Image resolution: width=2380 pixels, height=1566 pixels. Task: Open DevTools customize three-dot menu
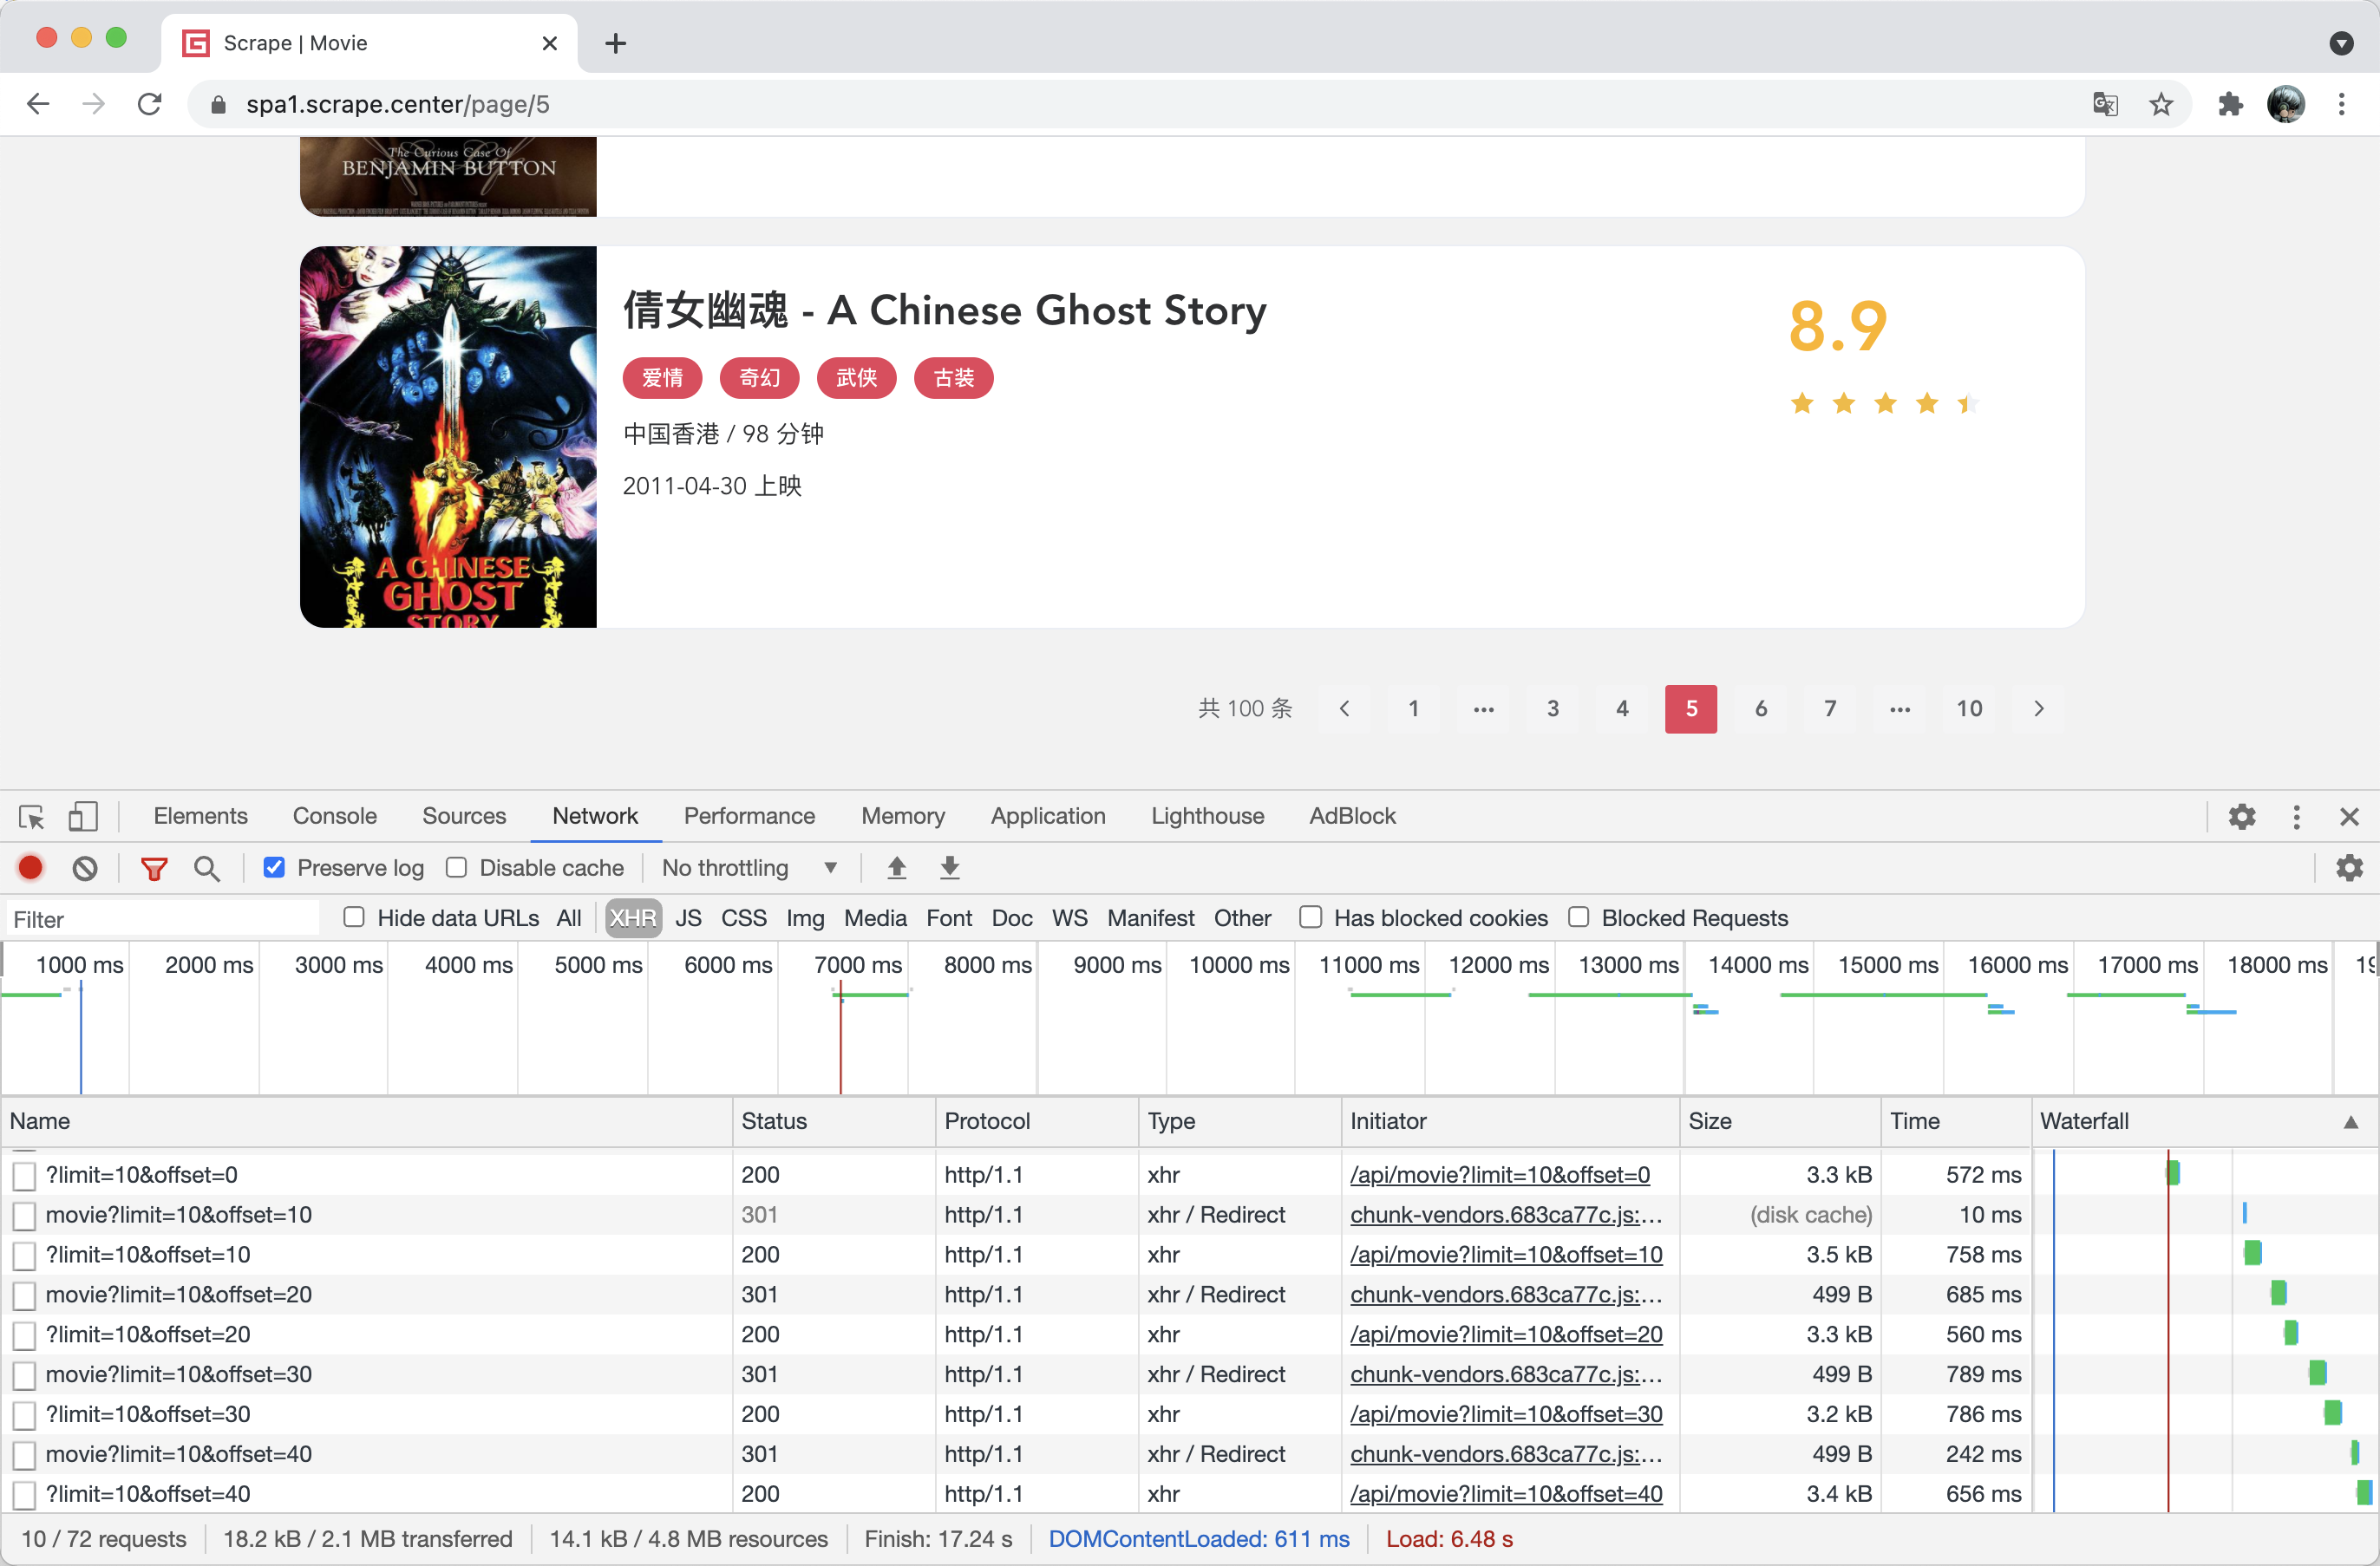[x=2297, y=817]
